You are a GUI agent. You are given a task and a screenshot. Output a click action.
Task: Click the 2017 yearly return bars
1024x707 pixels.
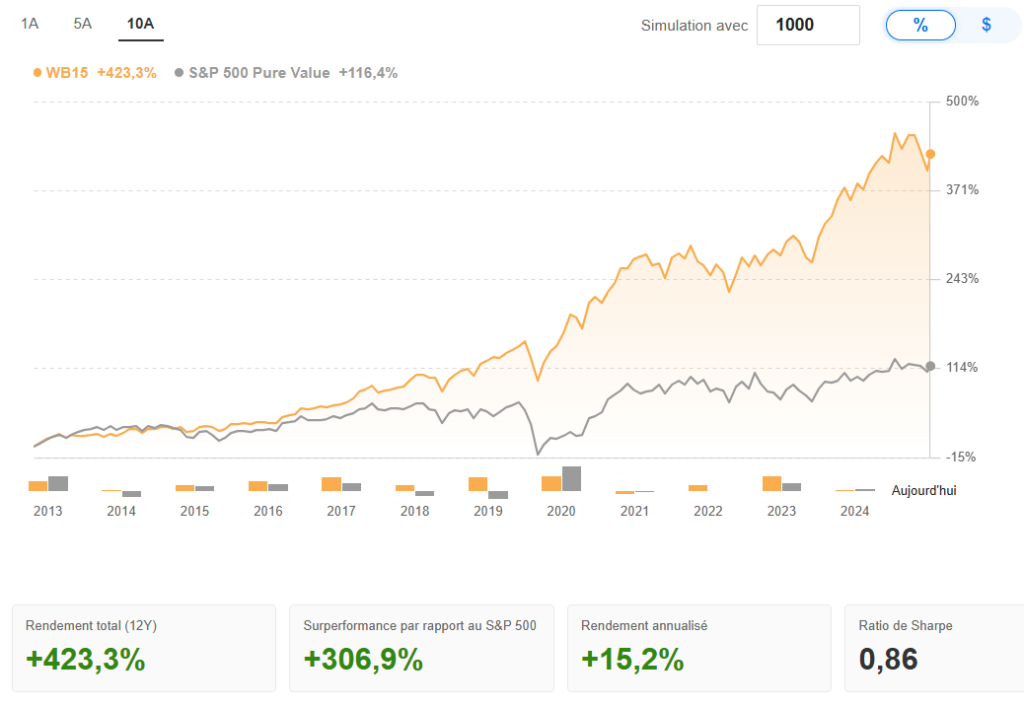coord(341,484)
